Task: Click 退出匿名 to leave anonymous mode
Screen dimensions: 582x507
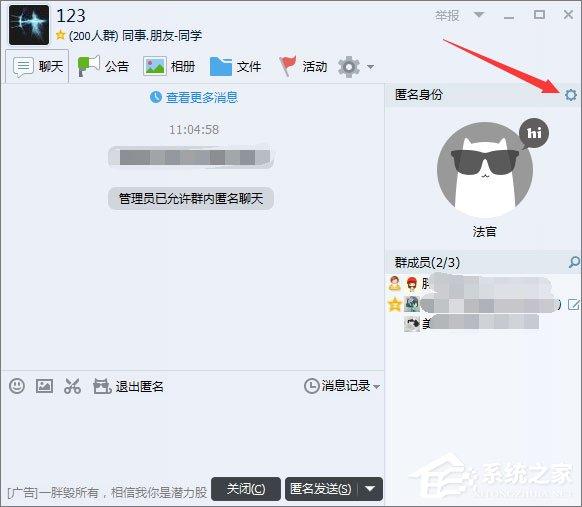Action: [128, 386]
